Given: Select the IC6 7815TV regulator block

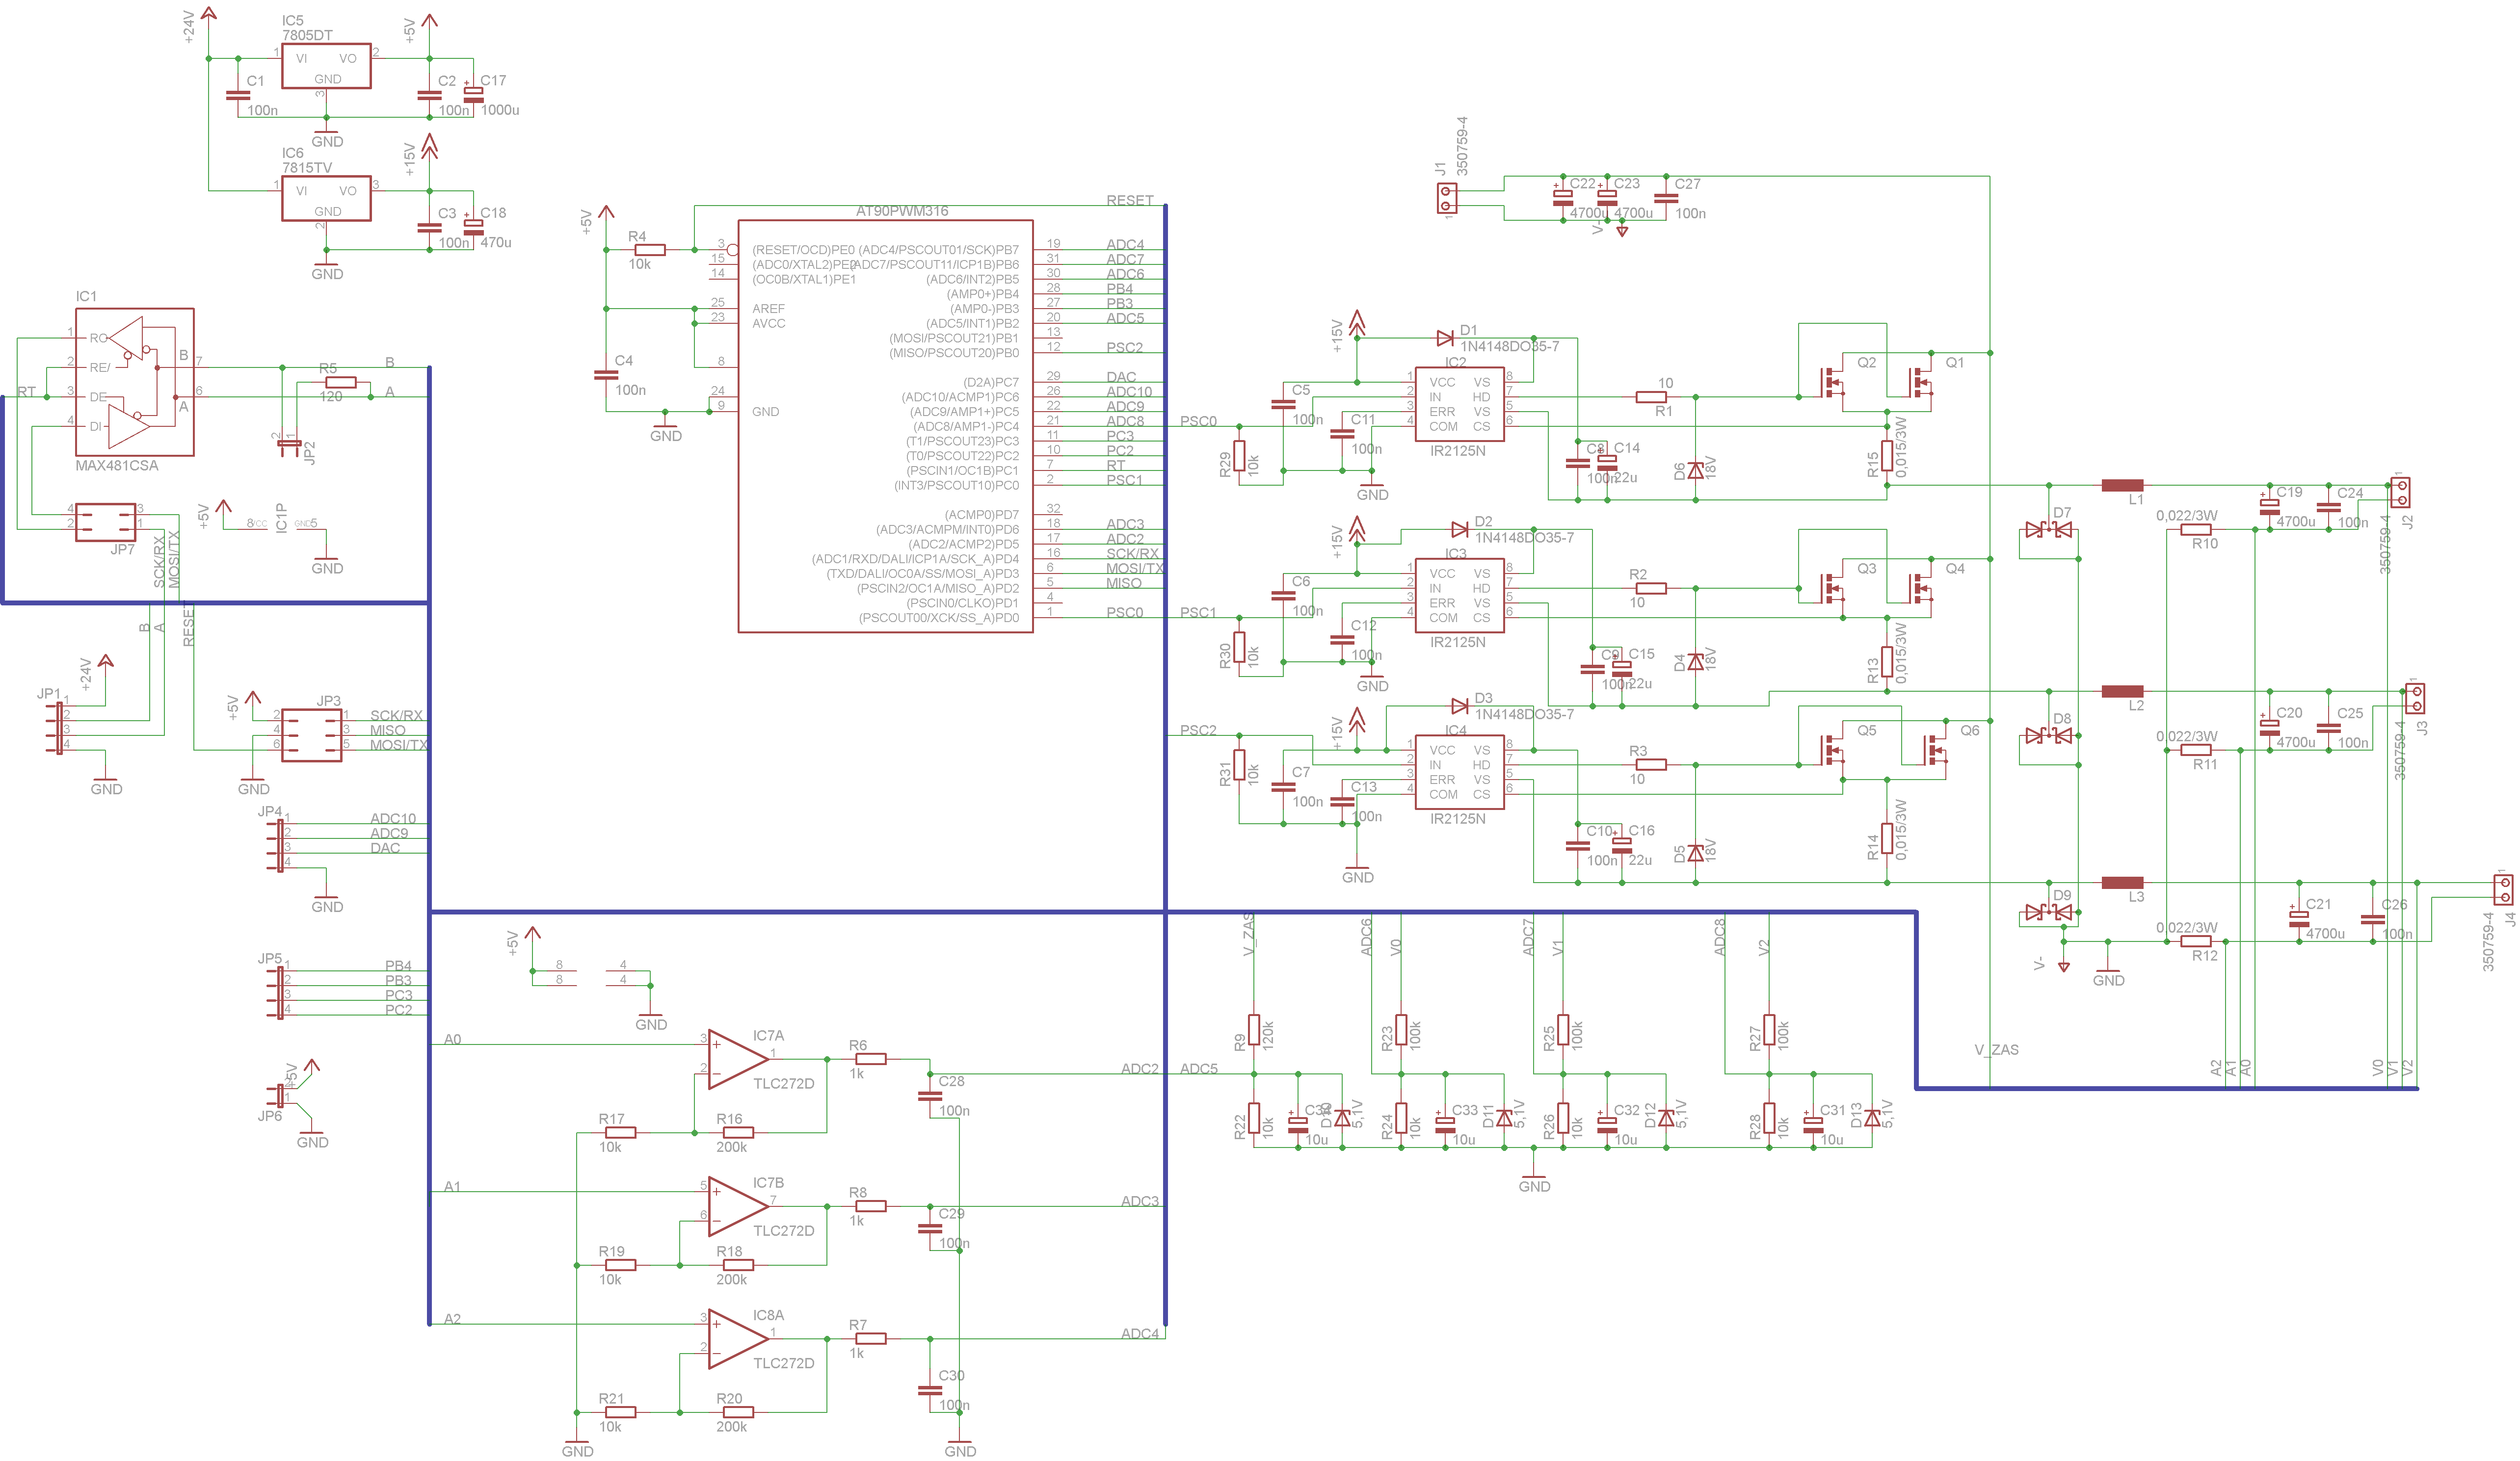Looking at the screenshot, I should click(x=326, y=199).
